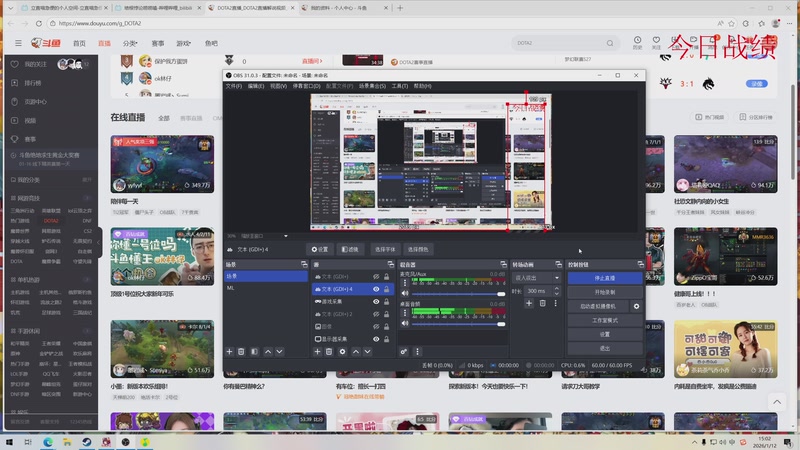
Task: Click 开始录制 start recording button
Action: coord(605,292)
